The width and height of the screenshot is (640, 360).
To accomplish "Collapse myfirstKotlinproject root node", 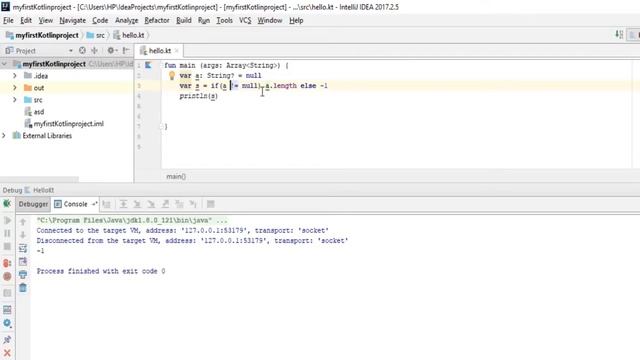I will [4, 64].
